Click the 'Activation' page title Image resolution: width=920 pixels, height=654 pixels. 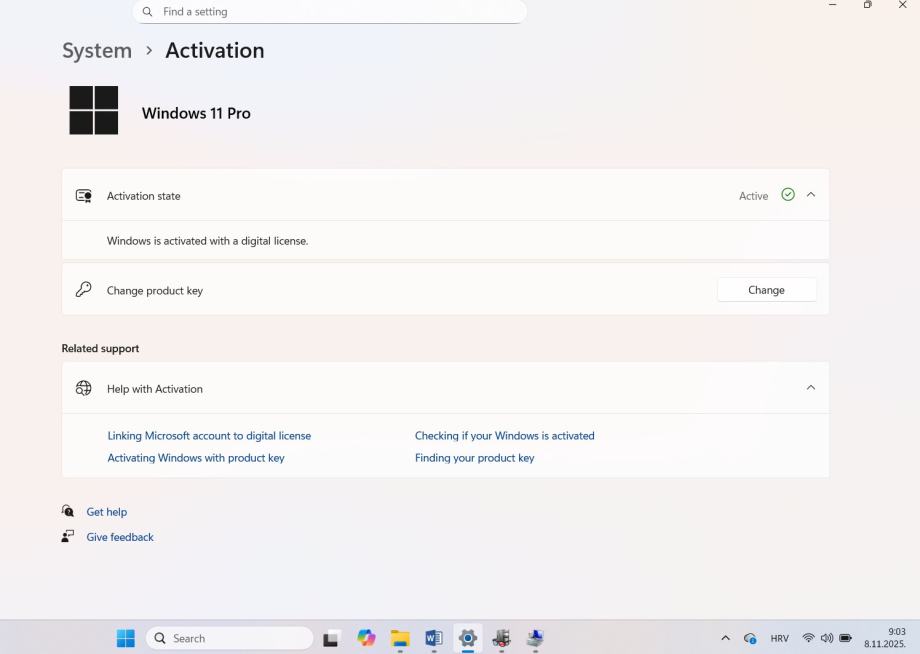point(215,50)
